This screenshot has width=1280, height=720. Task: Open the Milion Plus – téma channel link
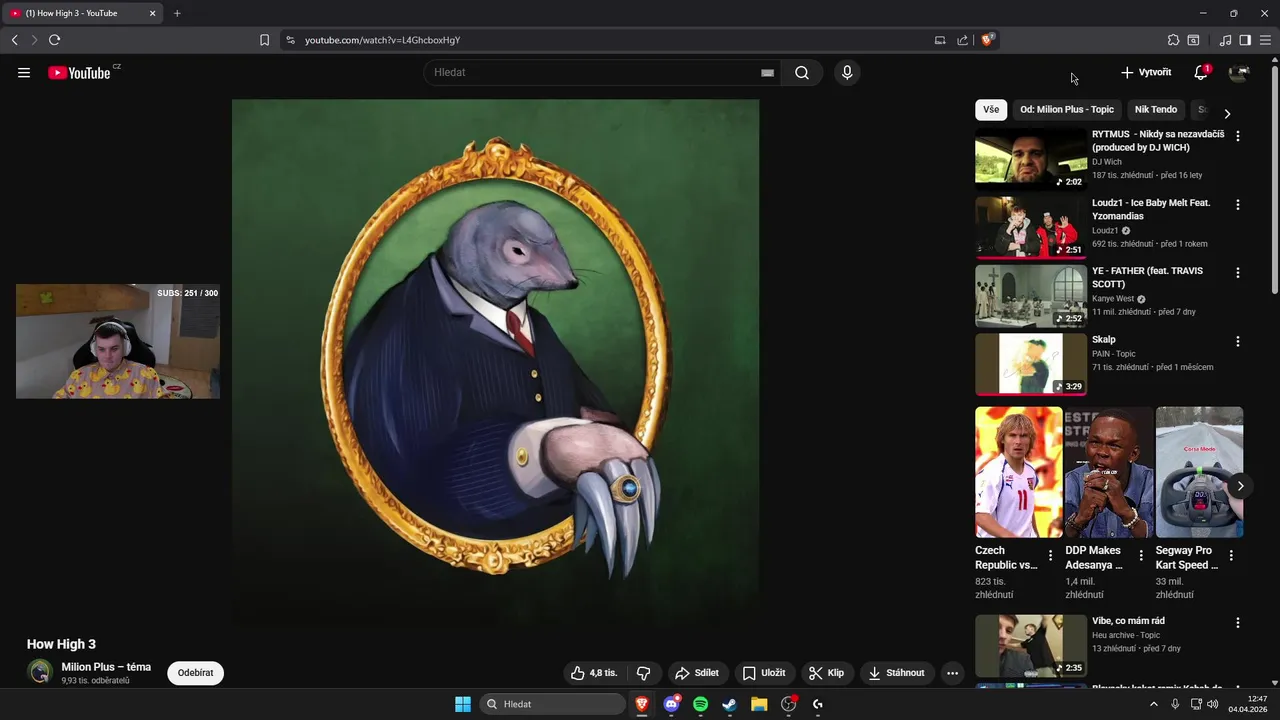tap(106, 667)
